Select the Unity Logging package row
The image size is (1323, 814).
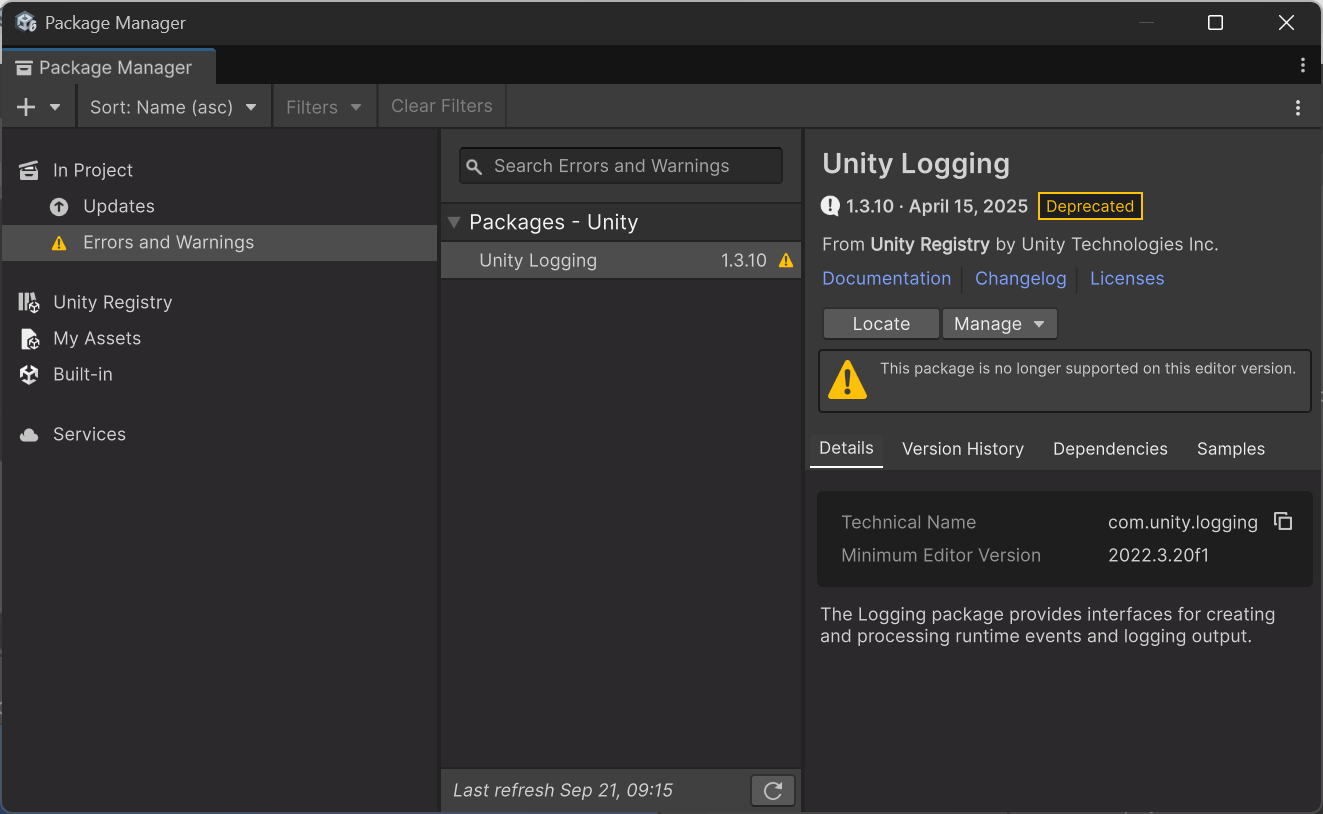621,260
